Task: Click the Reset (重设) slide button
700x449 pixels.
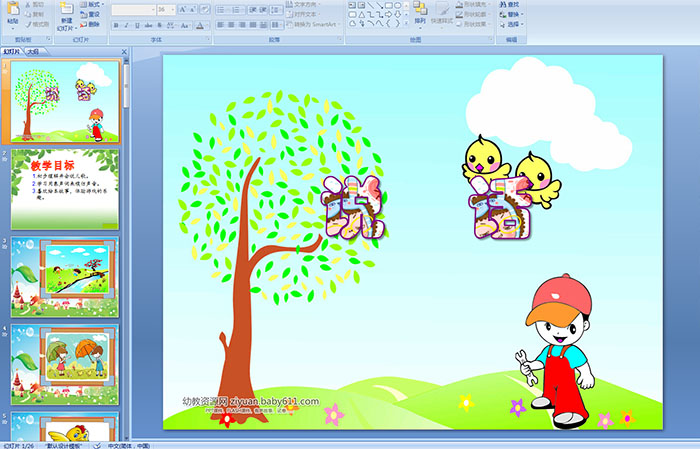Action: [90, 14]
